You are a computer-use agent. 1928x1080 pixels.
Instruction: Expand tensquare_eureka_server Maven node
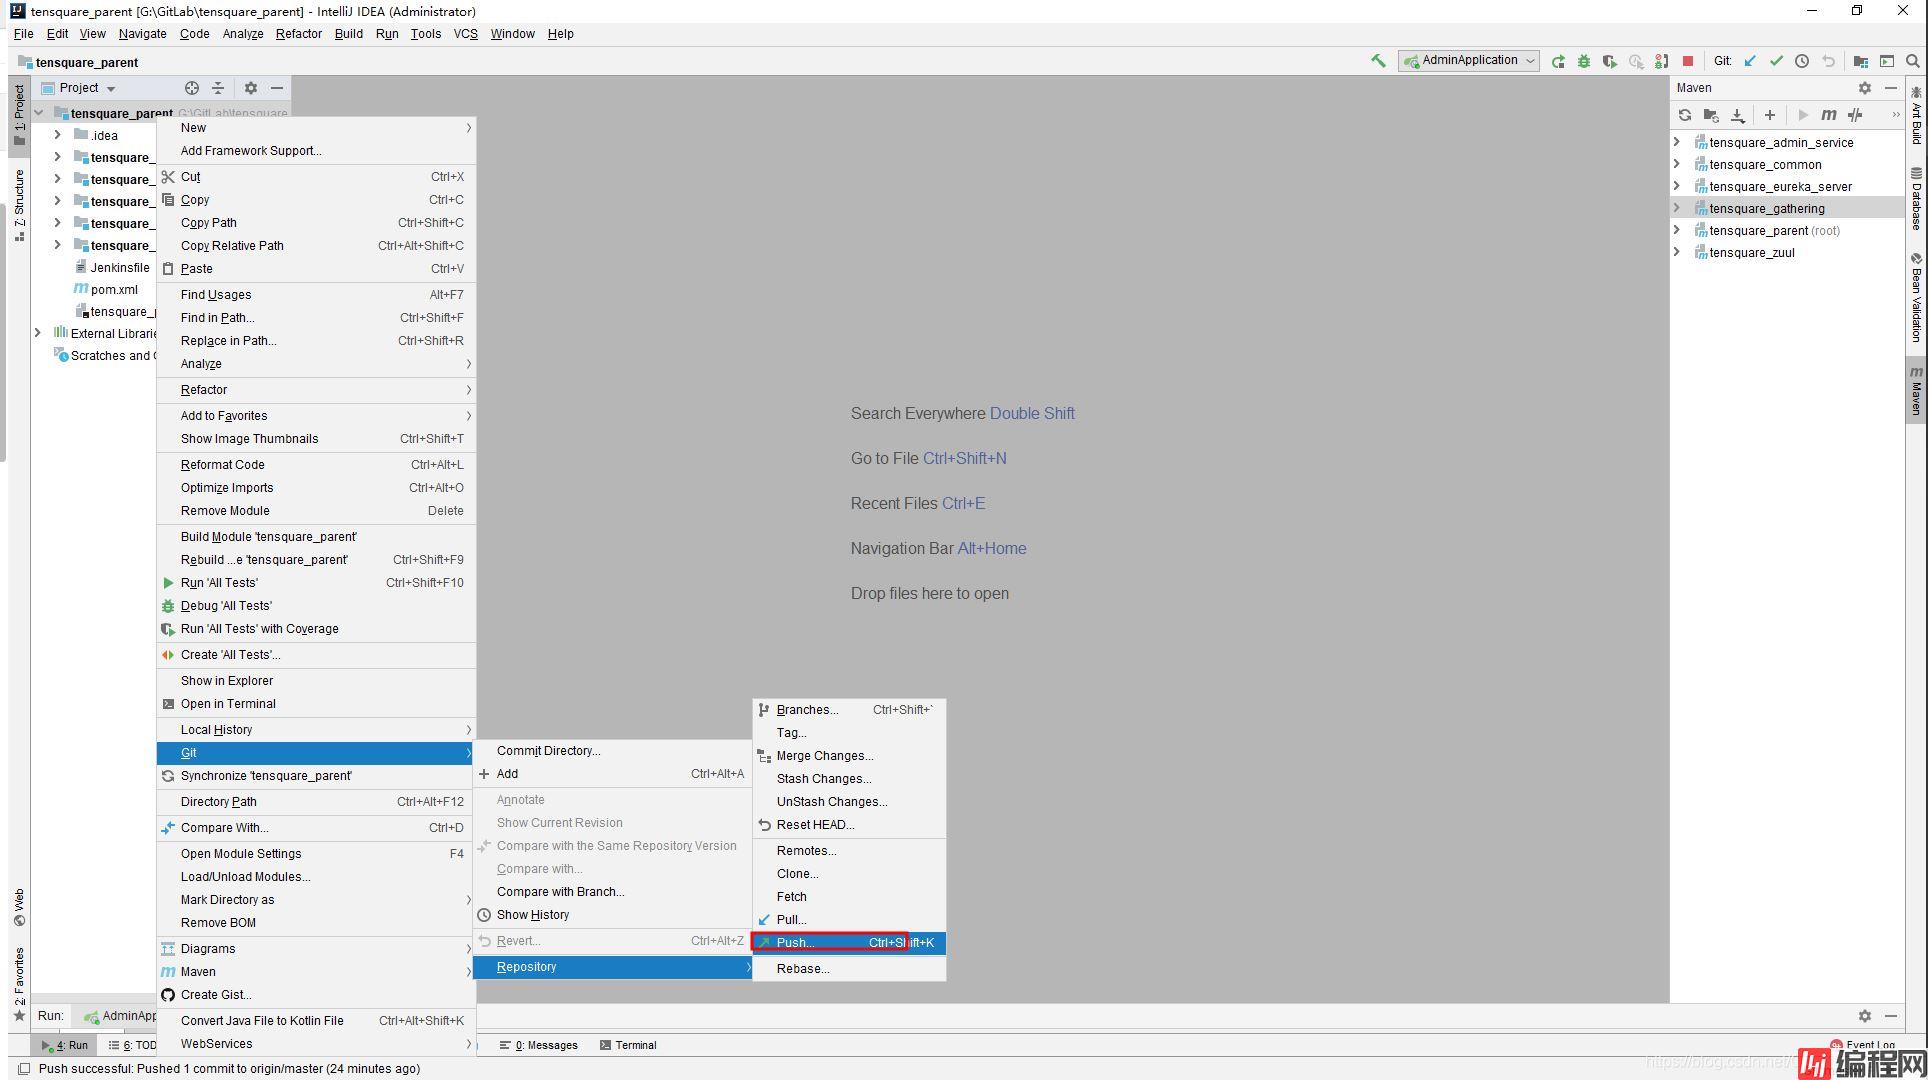1677,186
